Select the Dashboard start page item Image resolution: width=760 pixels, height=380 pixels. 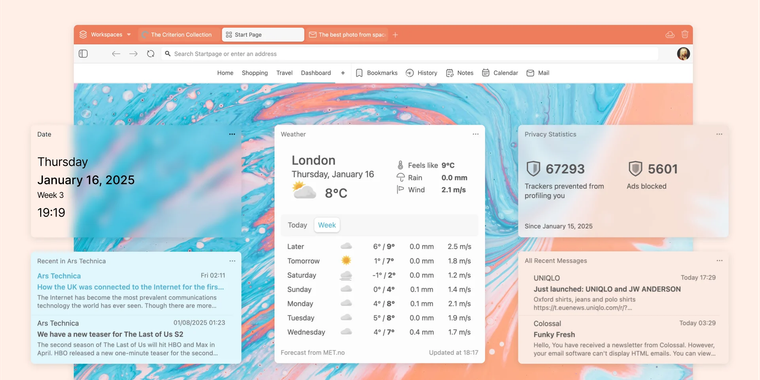(x=316, y=73)
